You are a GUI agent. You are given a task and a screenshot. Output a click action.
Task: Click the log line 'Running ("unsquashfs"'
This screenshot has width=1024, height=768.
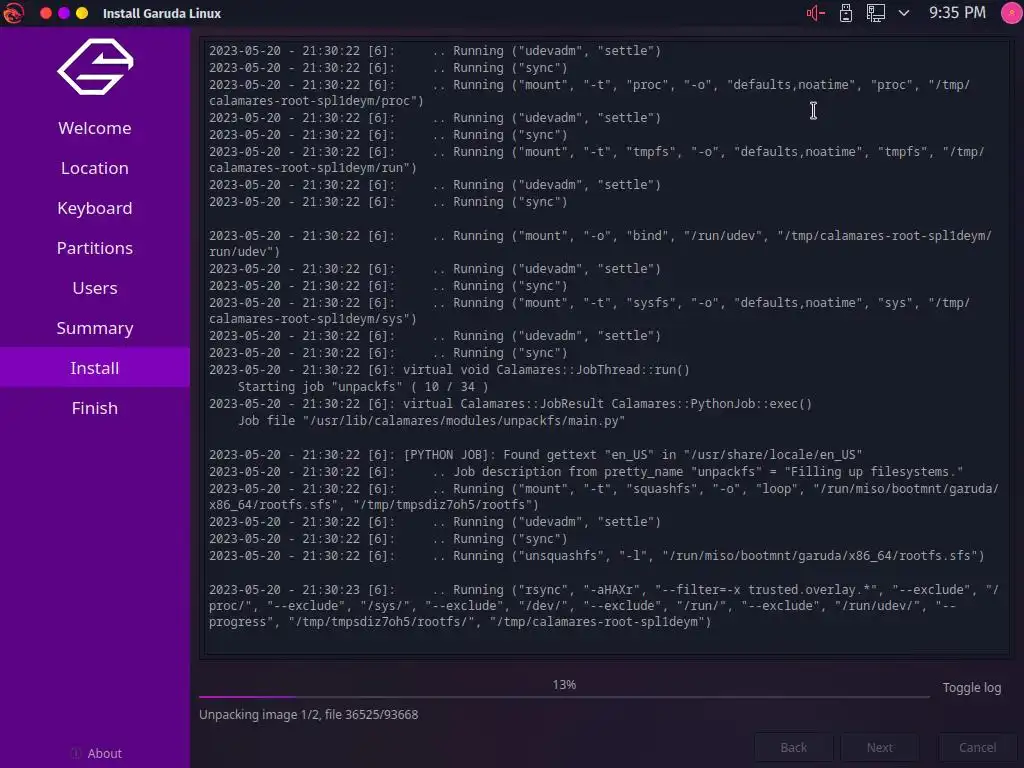pos(596,556)
